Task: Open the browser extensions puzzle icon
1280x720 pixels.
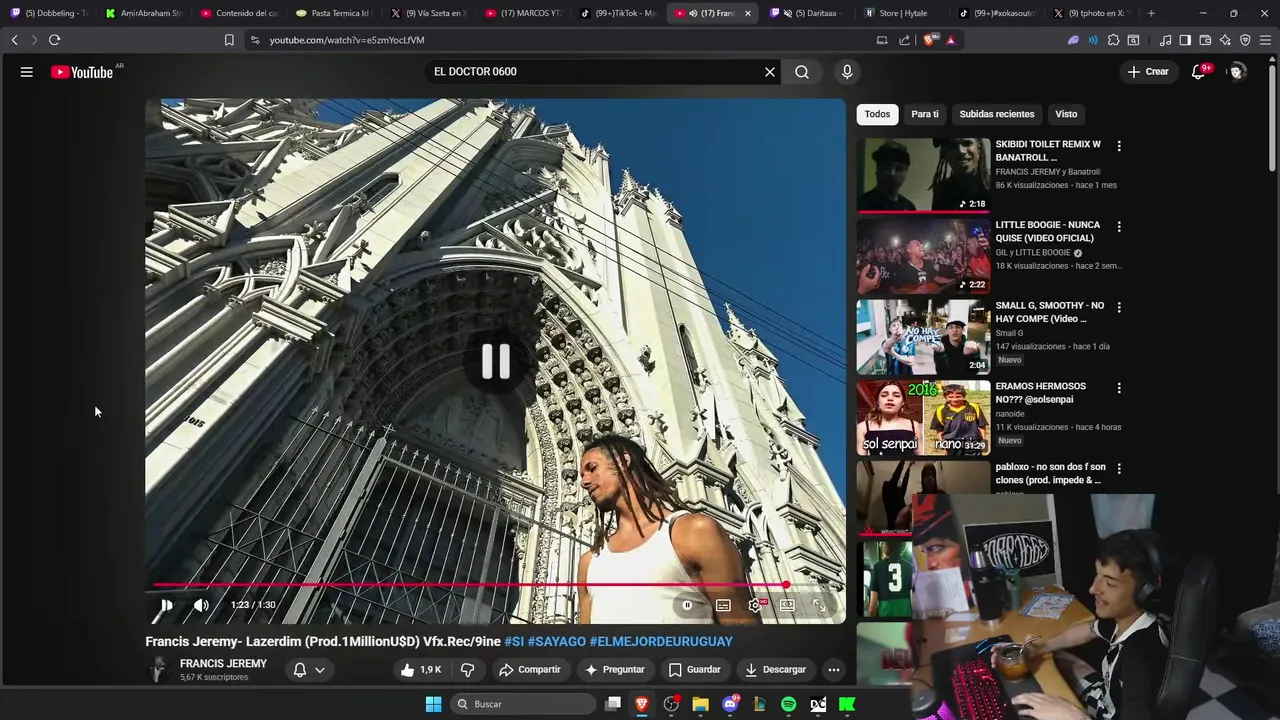Action: coord(1113,40)
